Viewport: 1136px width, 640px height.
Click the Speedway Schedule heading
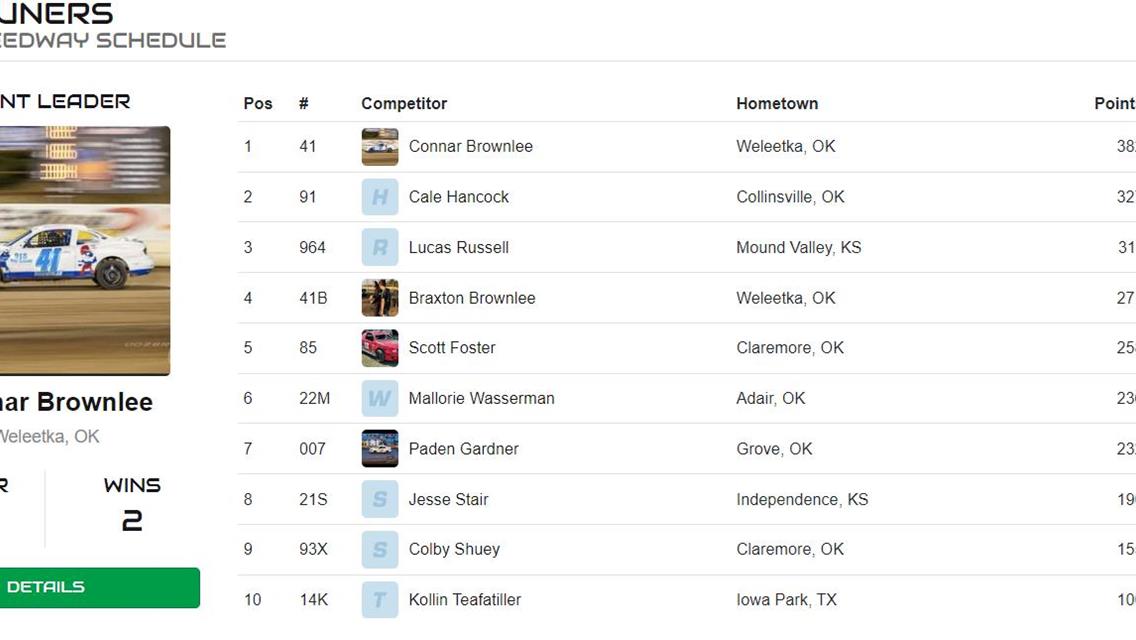112,41
